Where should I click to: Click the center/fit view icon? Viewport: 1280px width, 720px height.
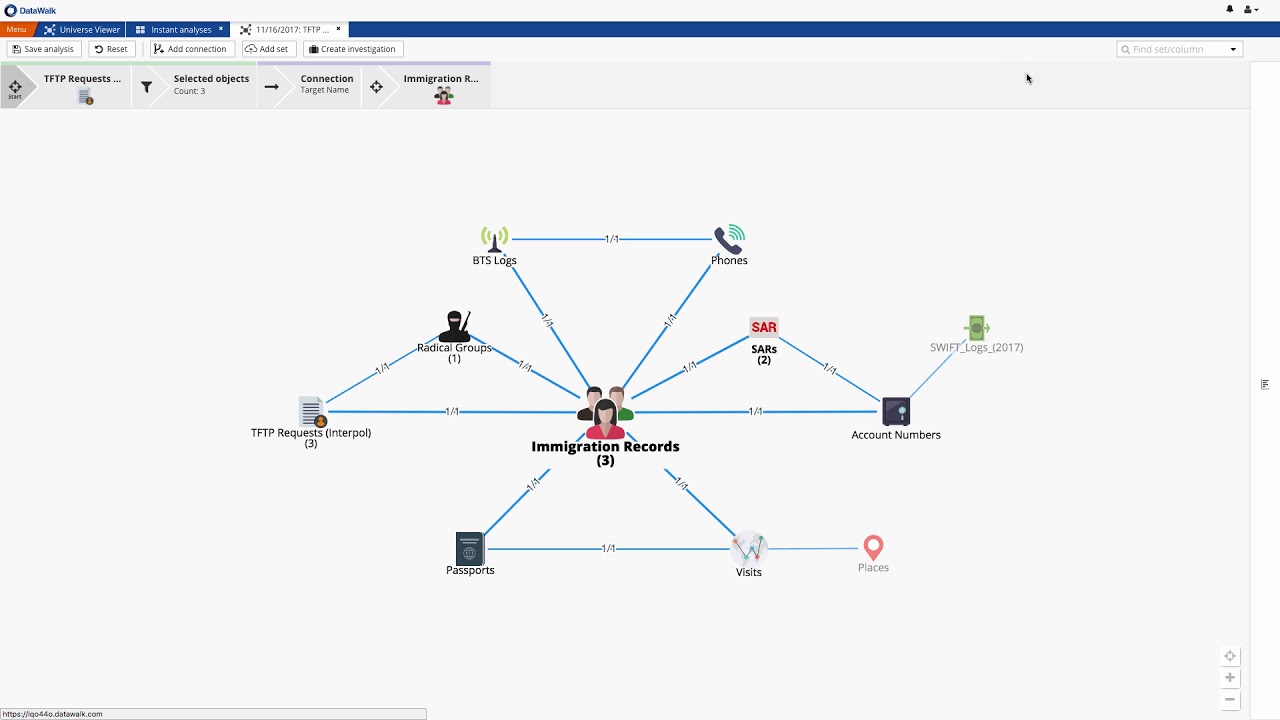[1230, 656]
